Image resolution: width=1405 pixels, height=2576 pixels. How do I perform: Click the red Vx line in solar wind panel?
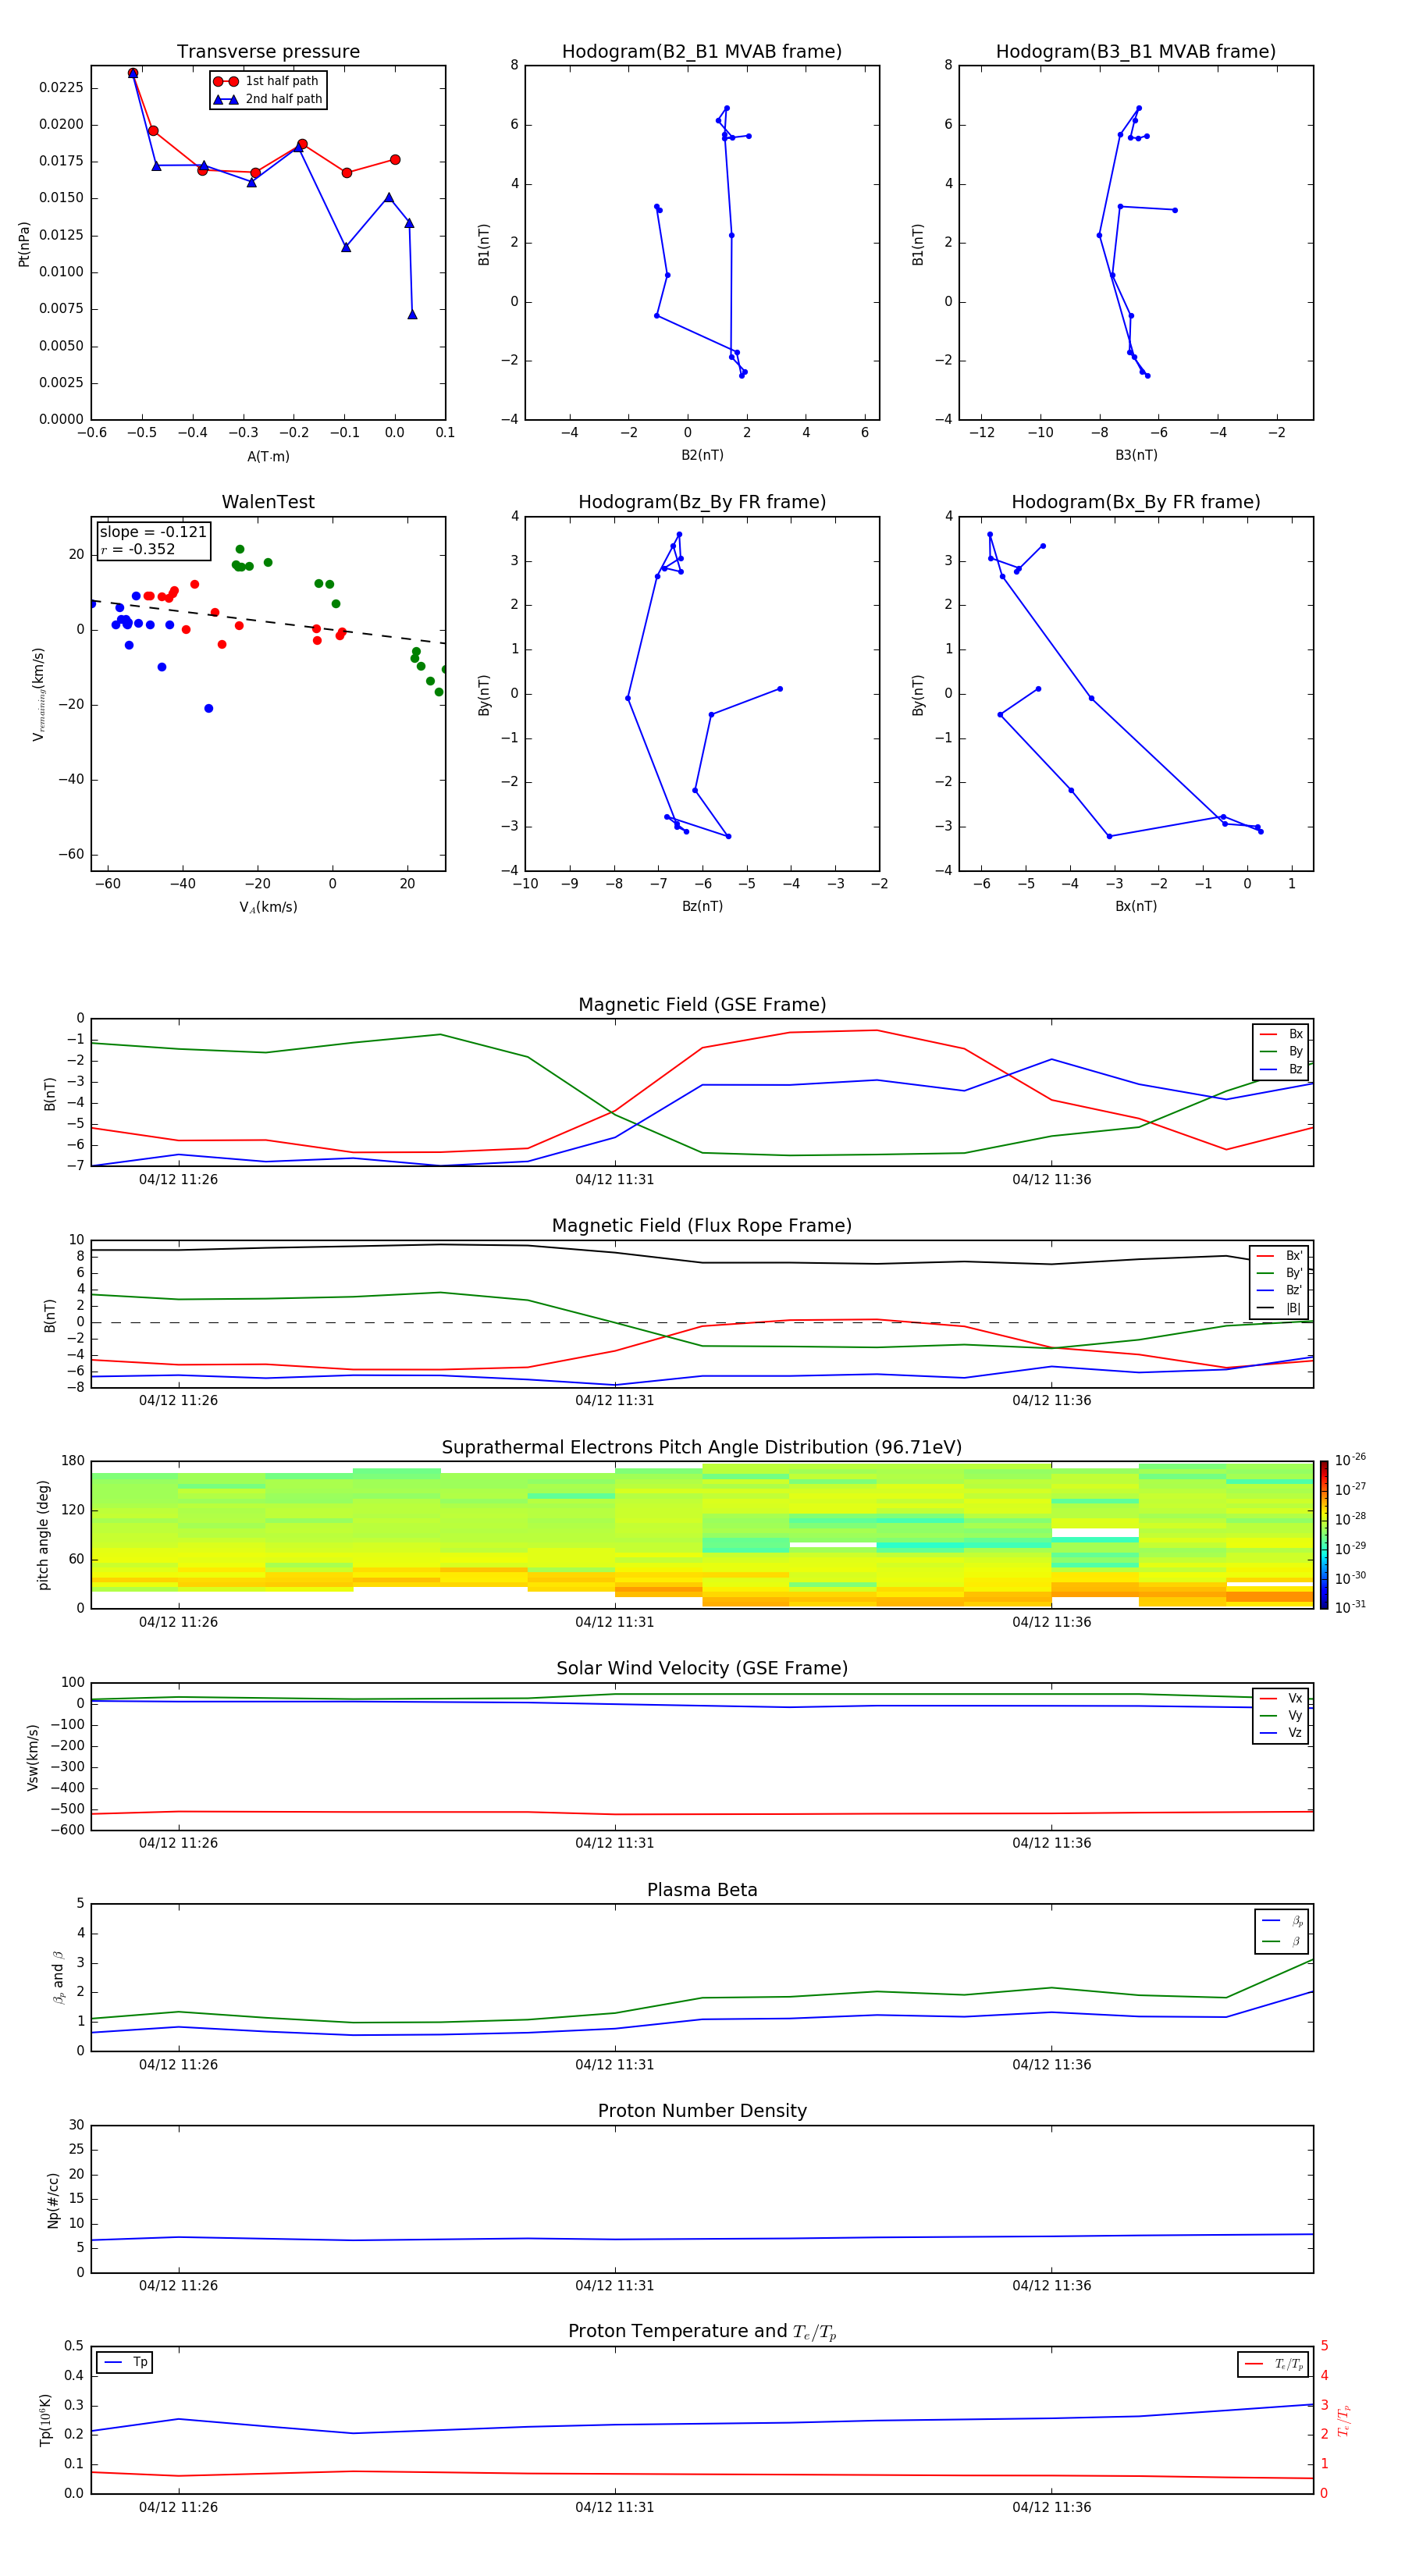(702, 1813)
